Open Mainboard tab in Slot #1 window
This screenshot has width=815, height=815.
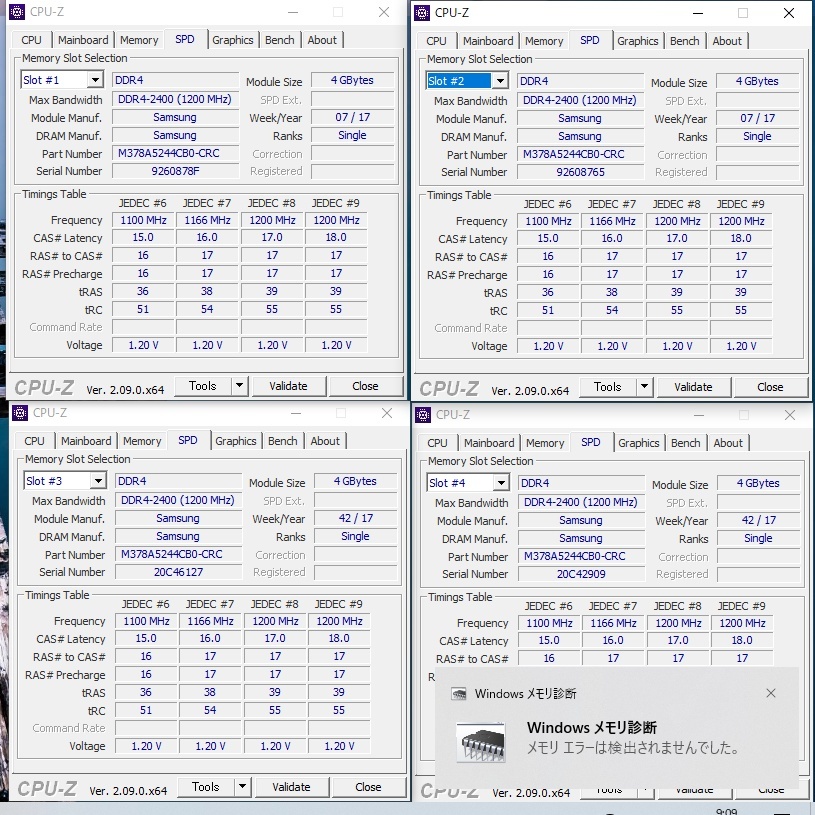83,40
